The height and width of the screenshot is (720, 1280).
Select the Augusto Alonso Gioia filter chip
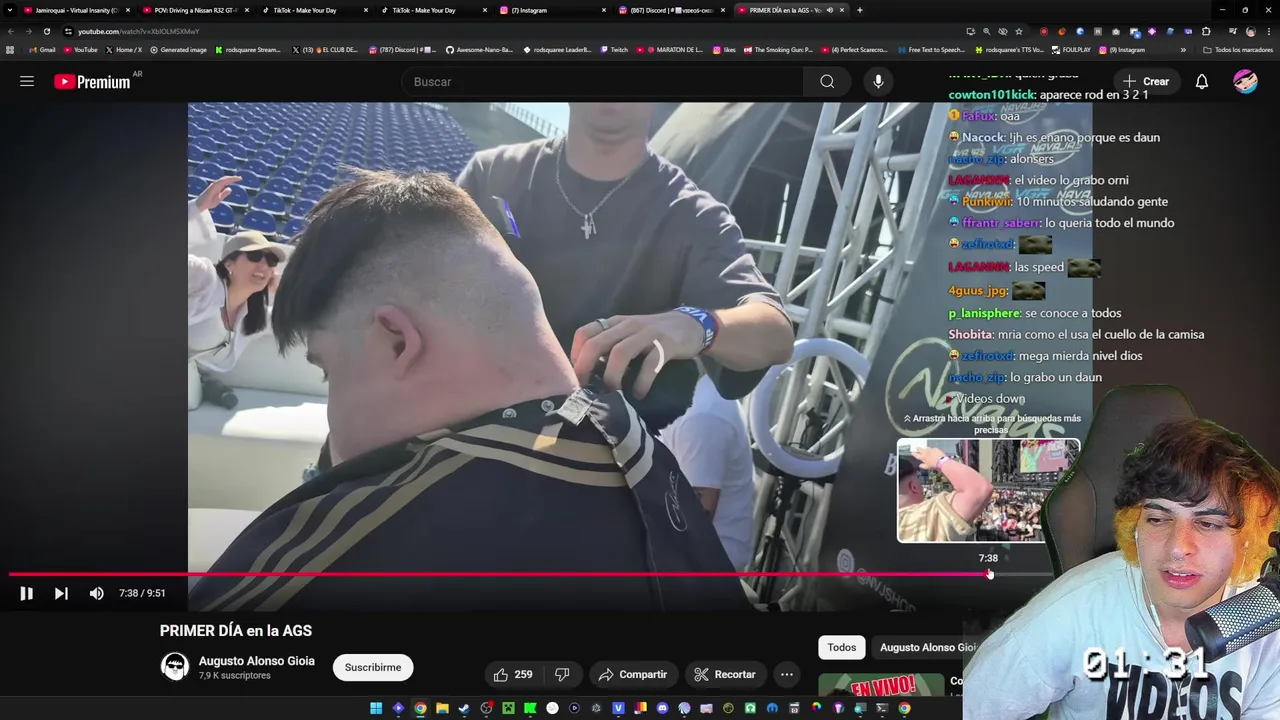927,647
